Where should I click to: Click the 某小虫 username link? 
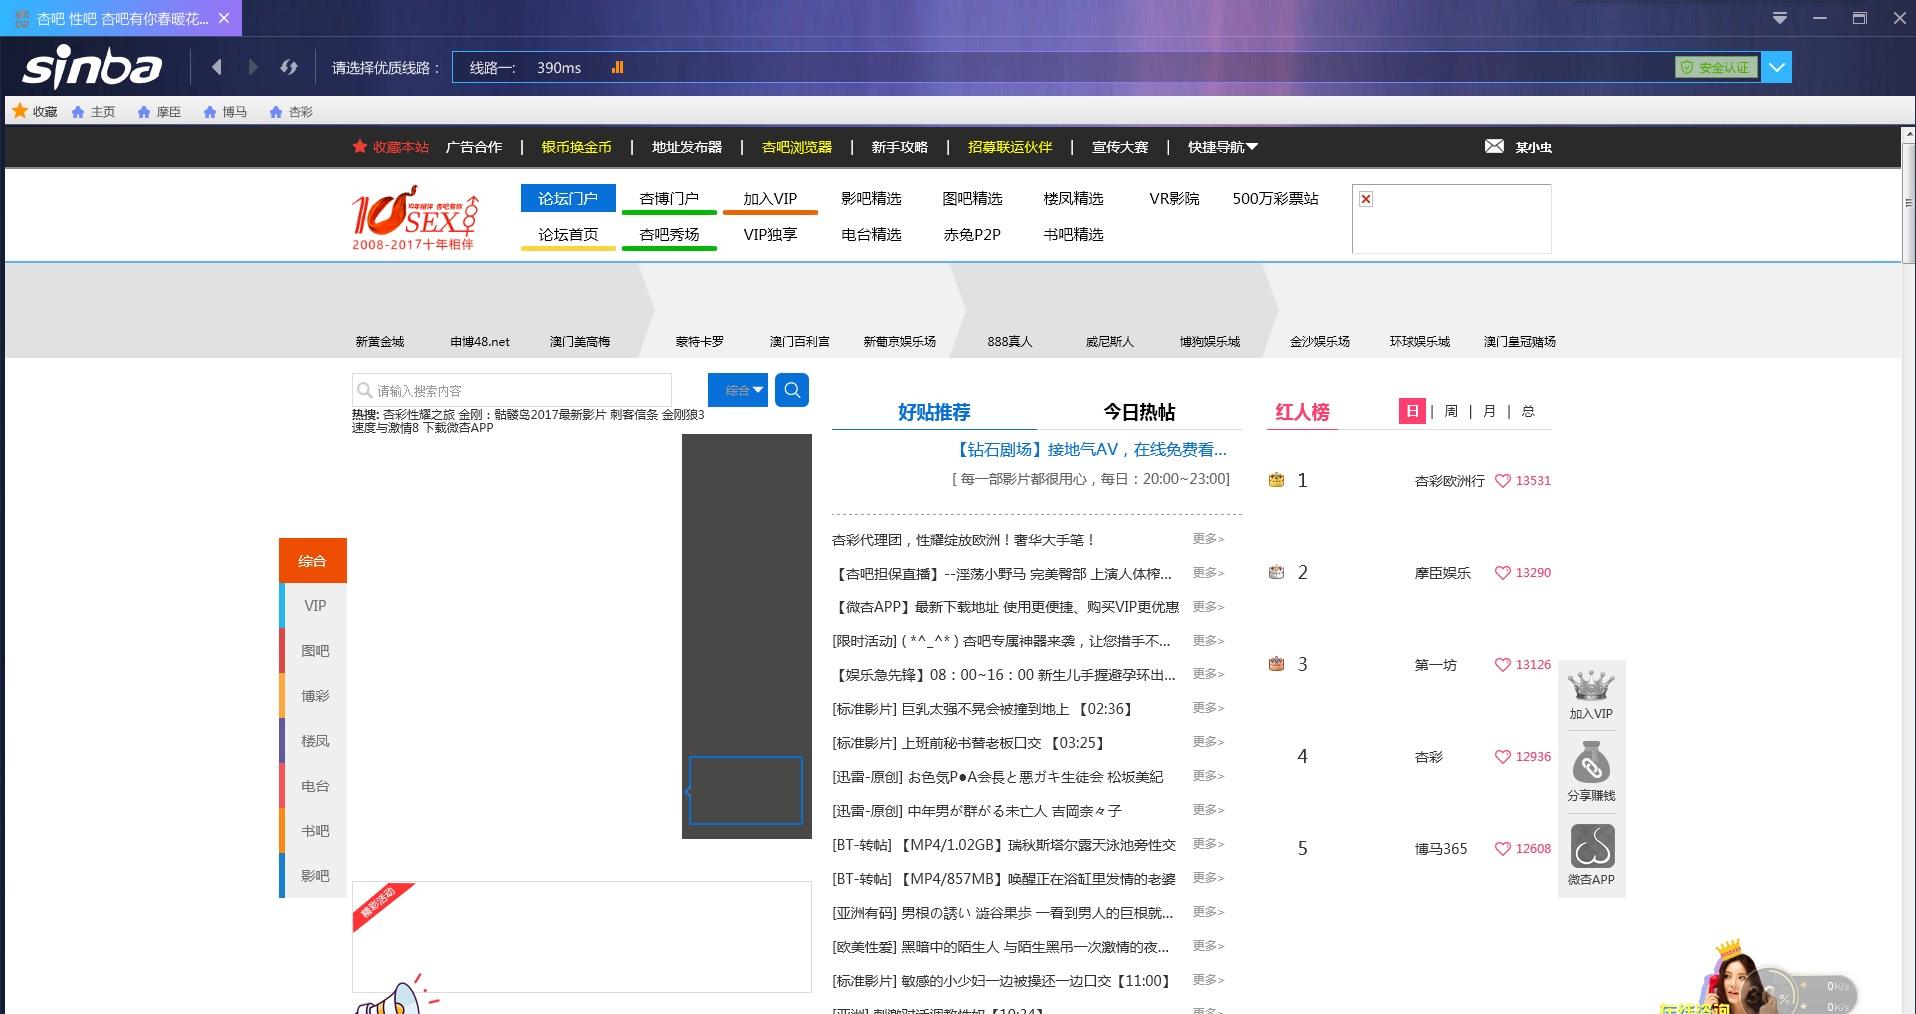pyautogui.click(x=1533, y=147)
